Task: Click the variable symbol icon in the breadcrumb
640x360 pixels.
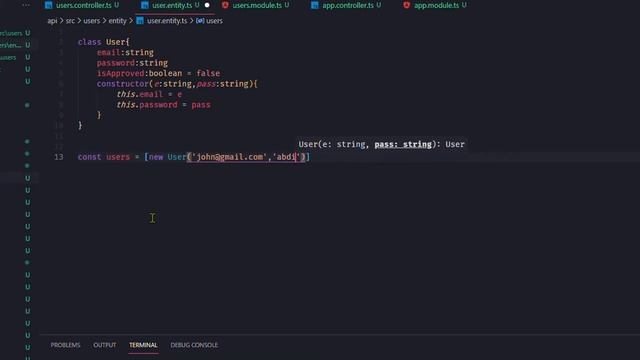Action: 200,21
